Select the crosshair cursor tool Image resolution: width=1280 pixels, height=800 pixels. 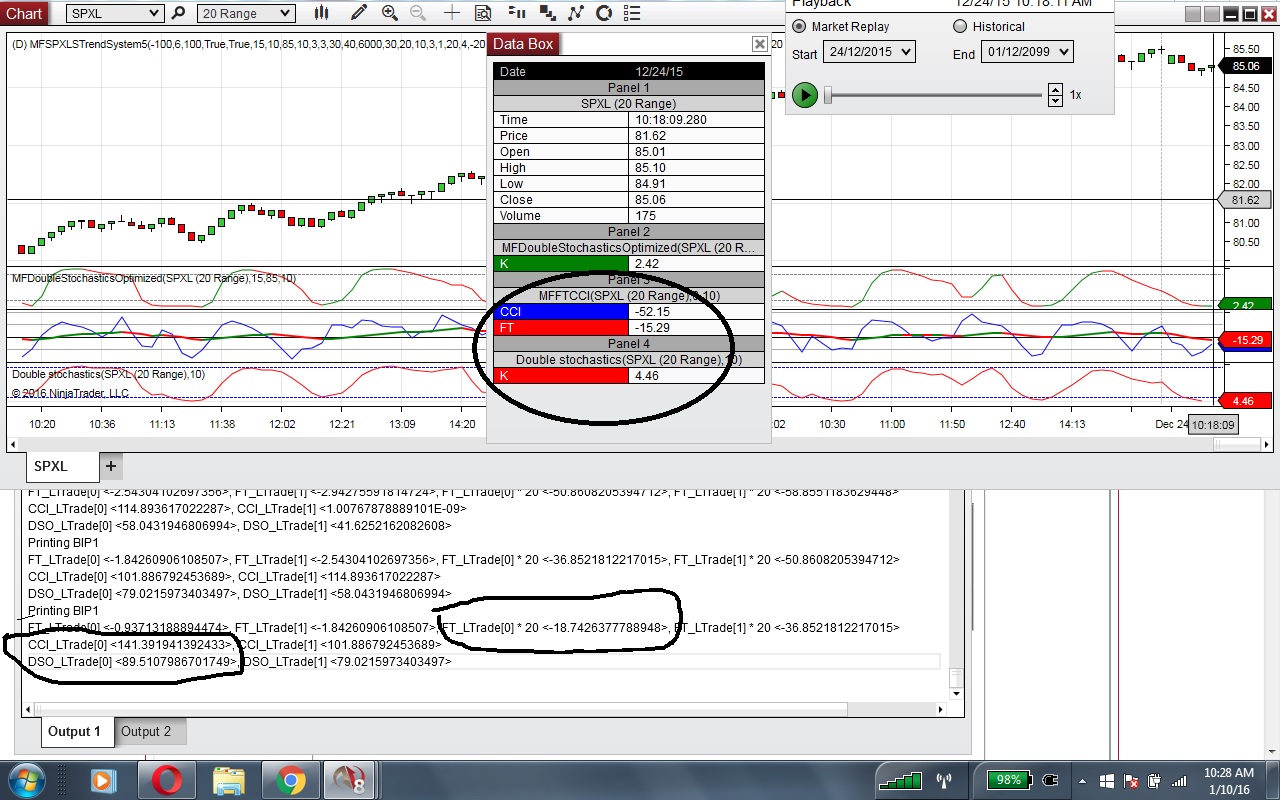pos(452,13)
